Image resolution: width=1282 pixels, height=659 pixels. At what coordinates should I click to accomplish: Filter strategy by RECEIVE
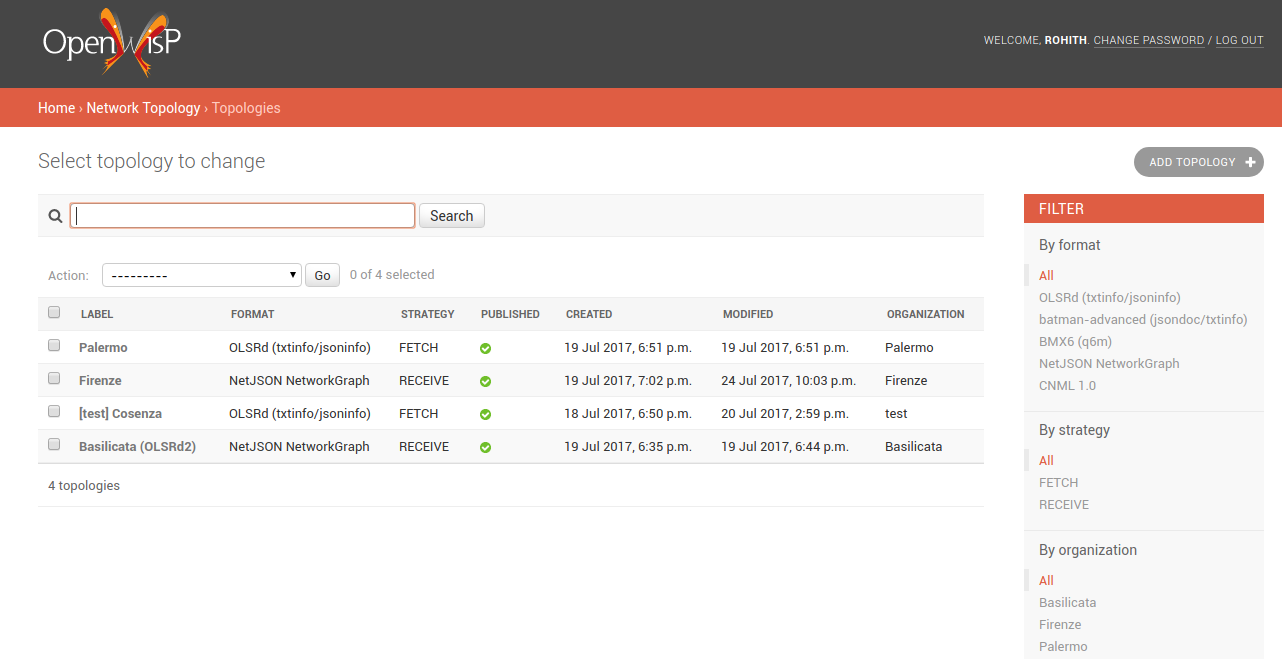(1064, 505)
